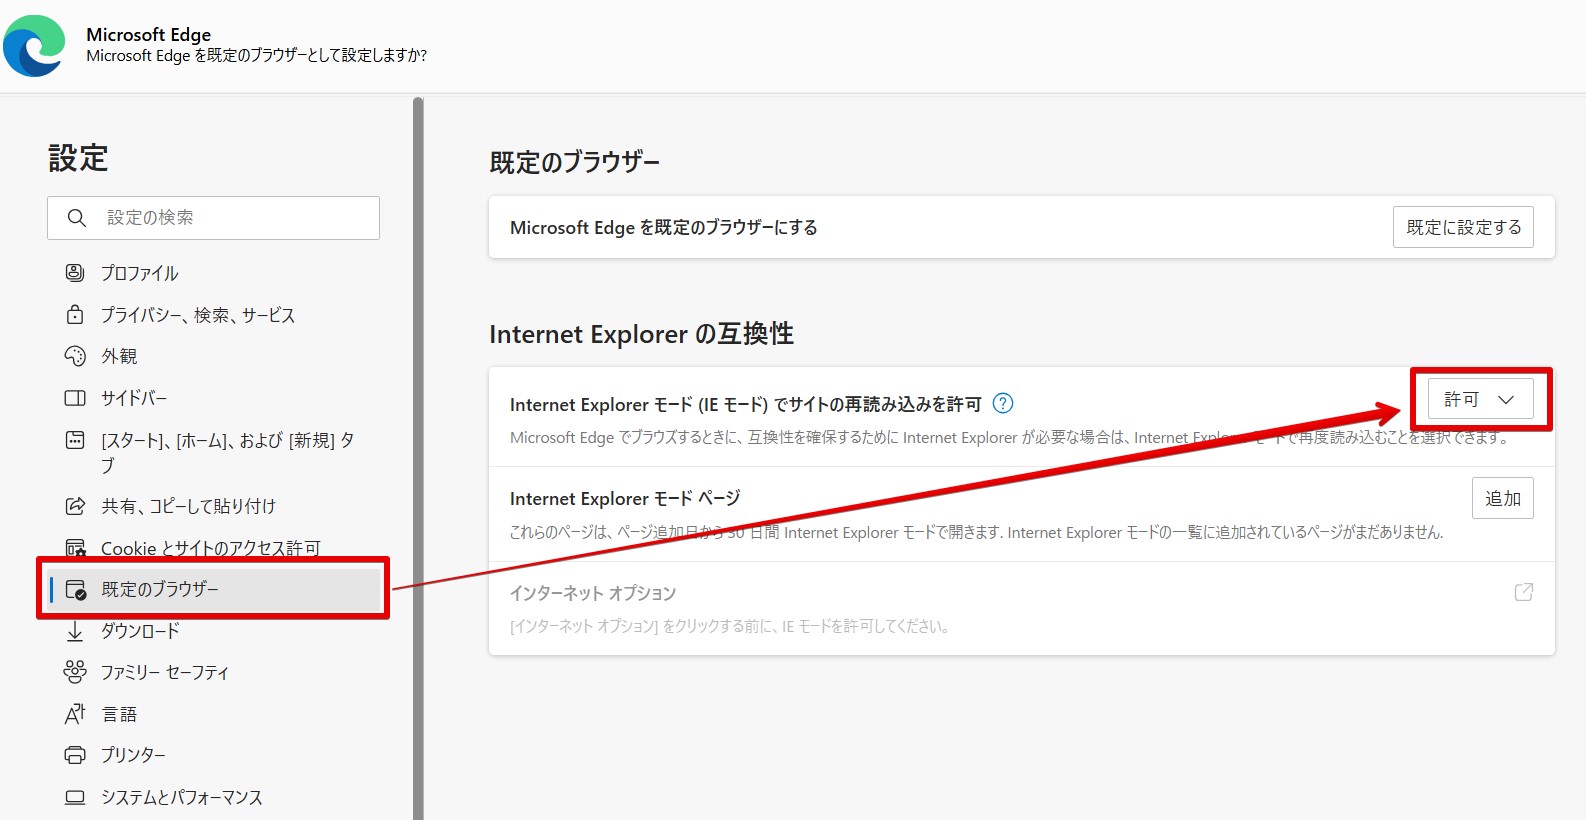Image resolution: width=1586 pixels, height=820 pixels.
Task: Click the system and performance icon
Action: pyautogui.click(x=75, y=797)
